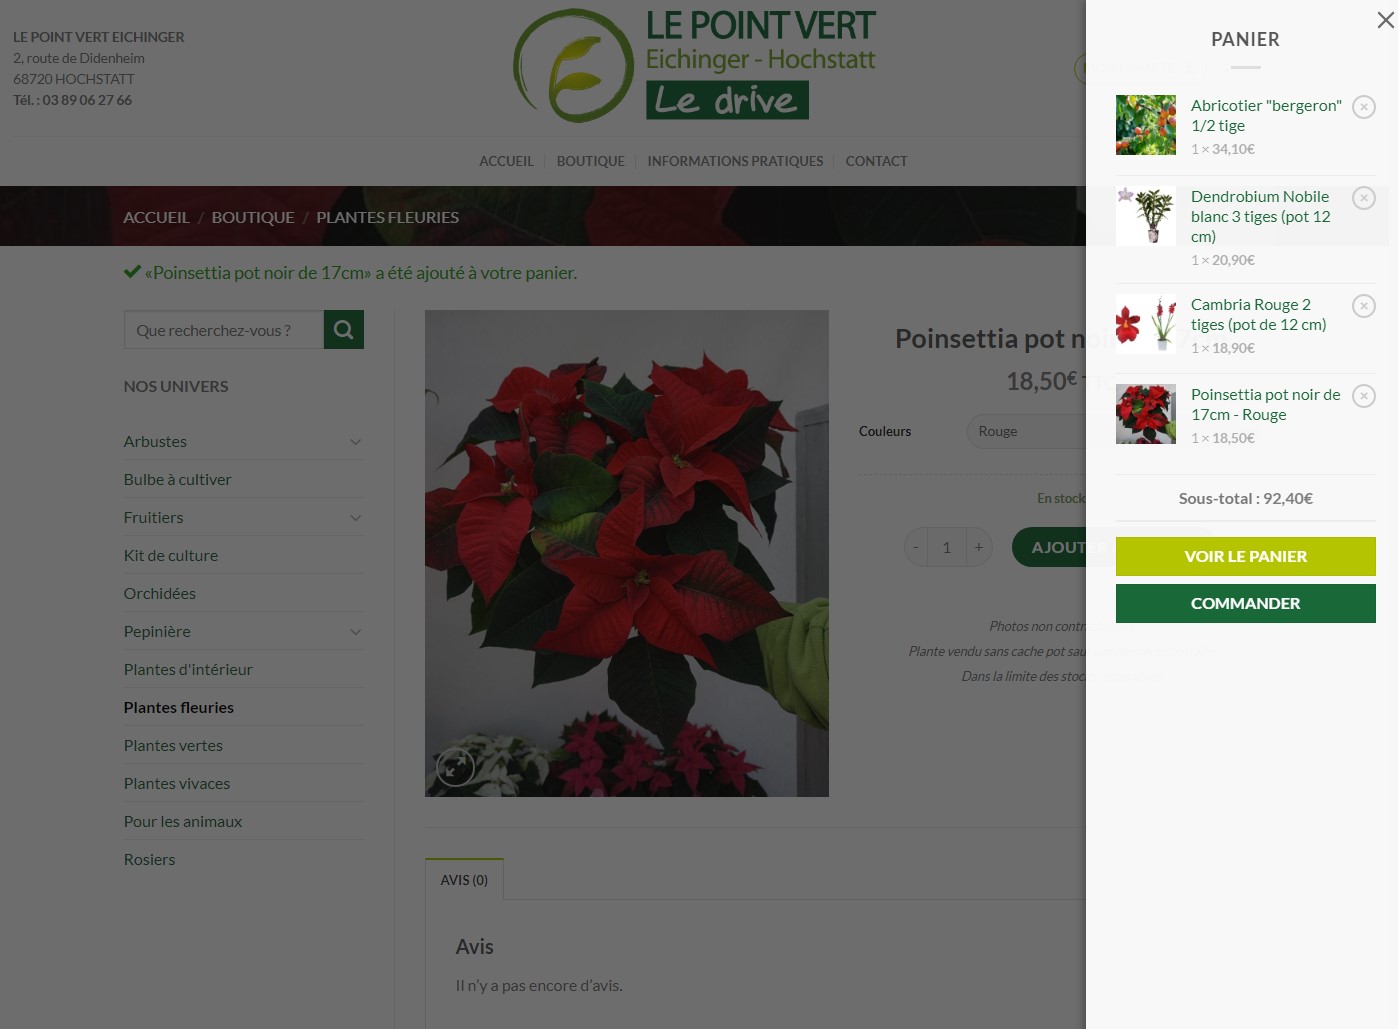Screen dimensions: 1398x1029
Task: Click the Le Point Vert logo
Action: [695, 66]
